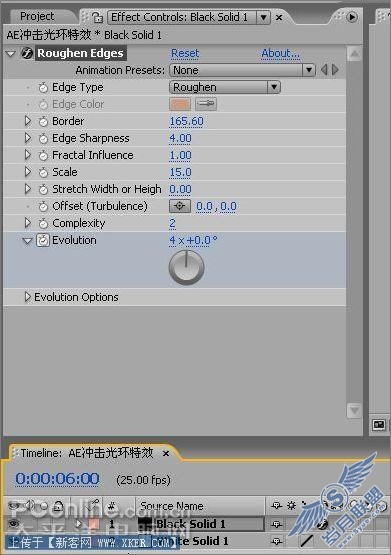Screen dimensions: 391x555
Task: Toggle visibility eye of Black Solid 1
Action: pos(14,523)
